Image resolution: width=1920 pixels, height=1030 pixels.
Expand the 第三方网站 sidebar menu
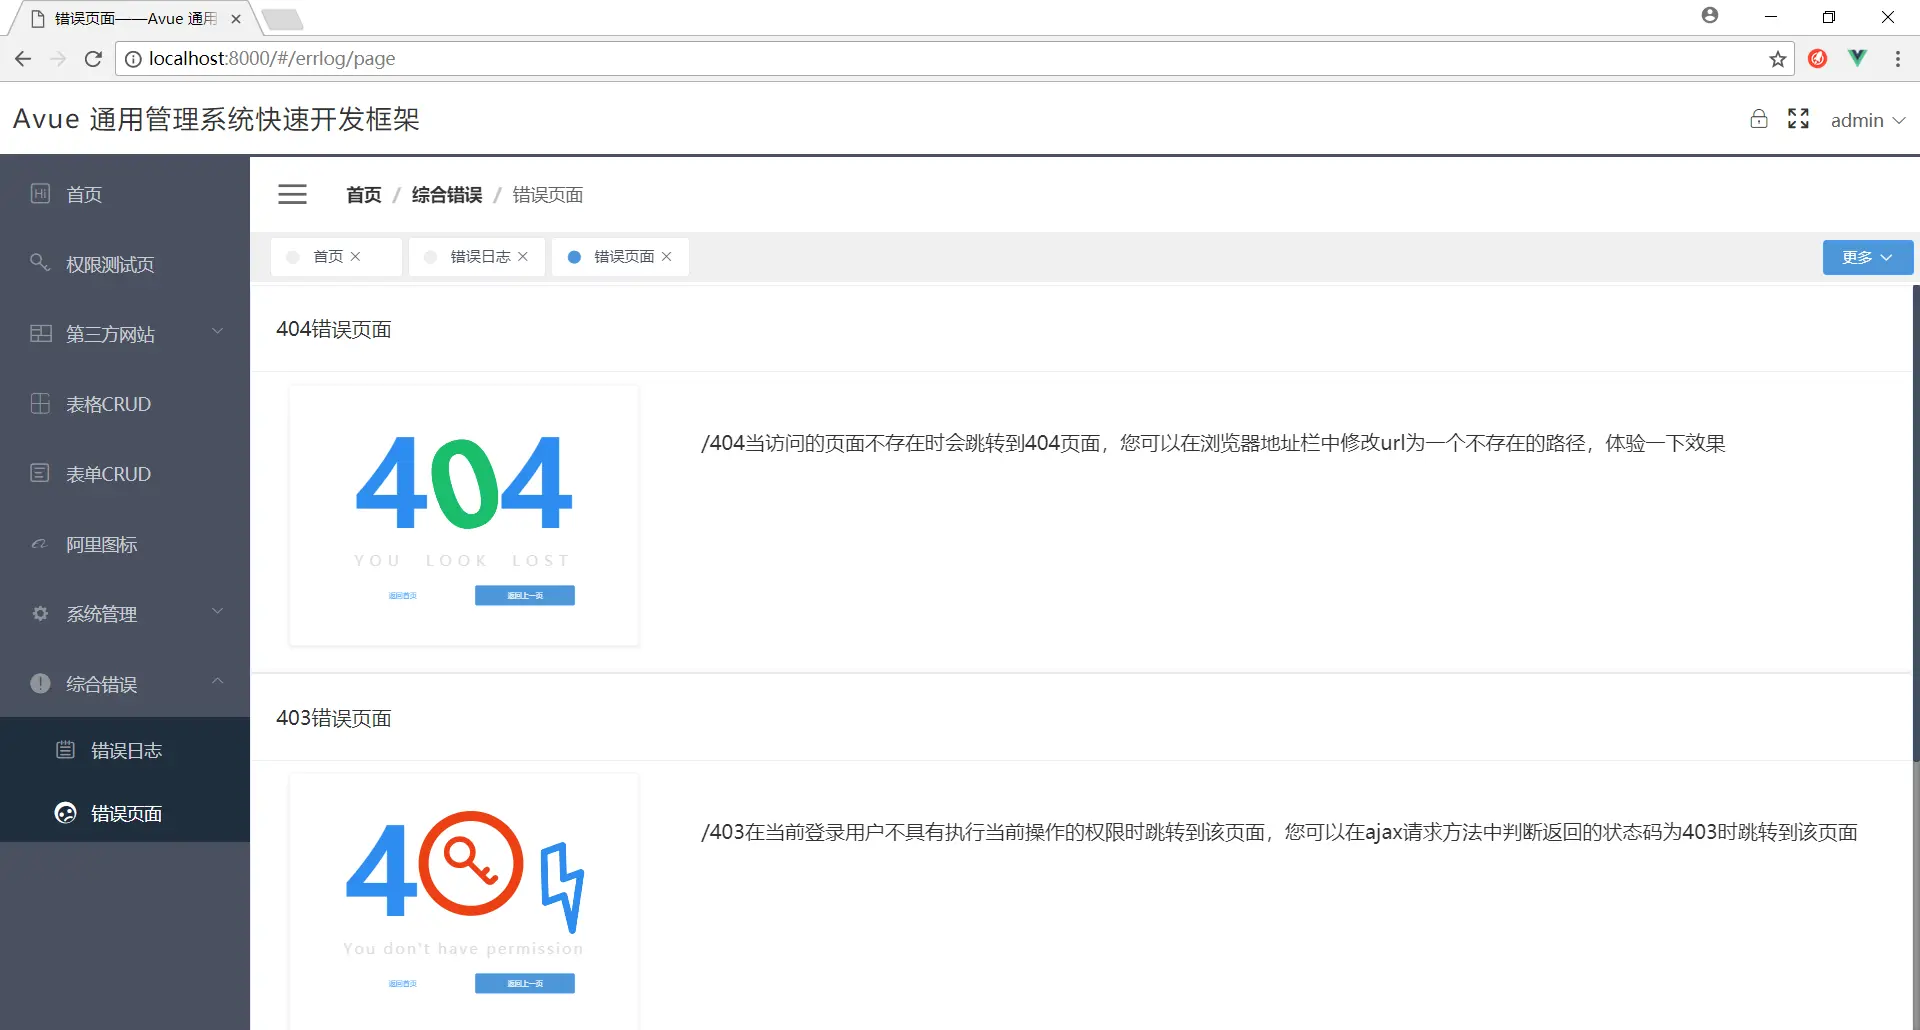click(125, 334)
